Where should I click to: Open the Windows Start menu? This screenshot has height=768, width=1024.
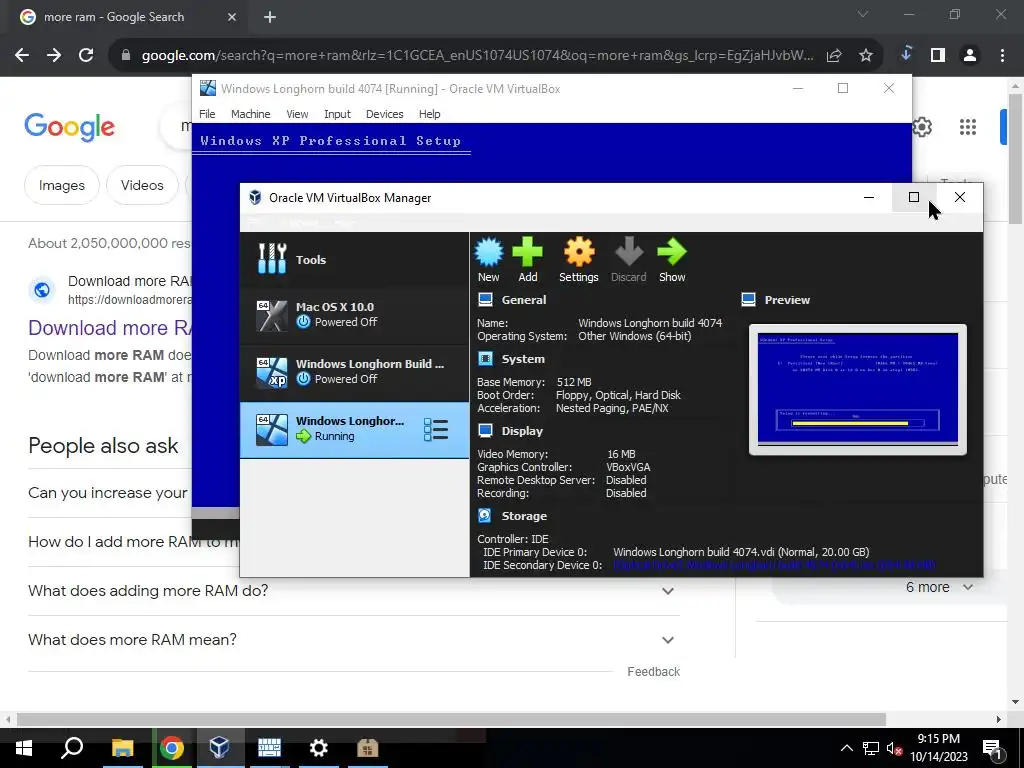(x=24, y=748)
